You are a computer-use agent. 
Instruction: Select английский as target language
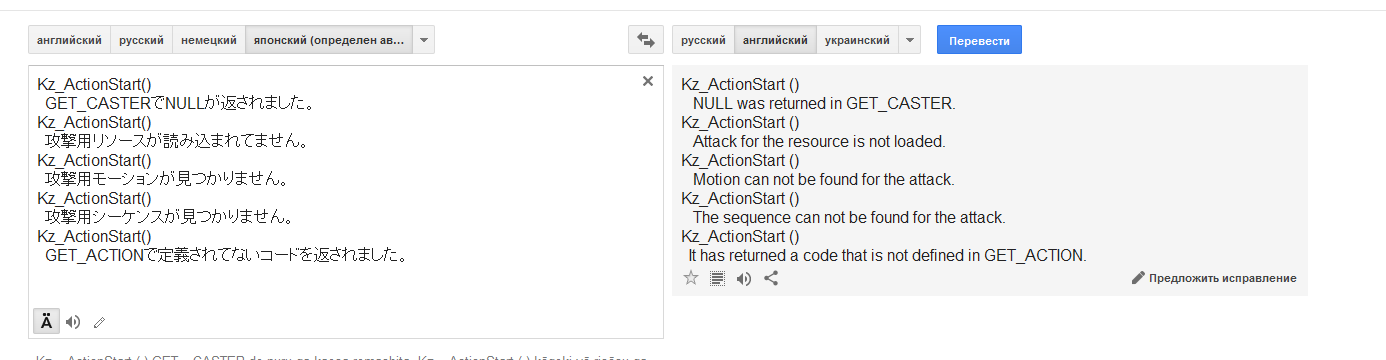(x=775, y=40)
